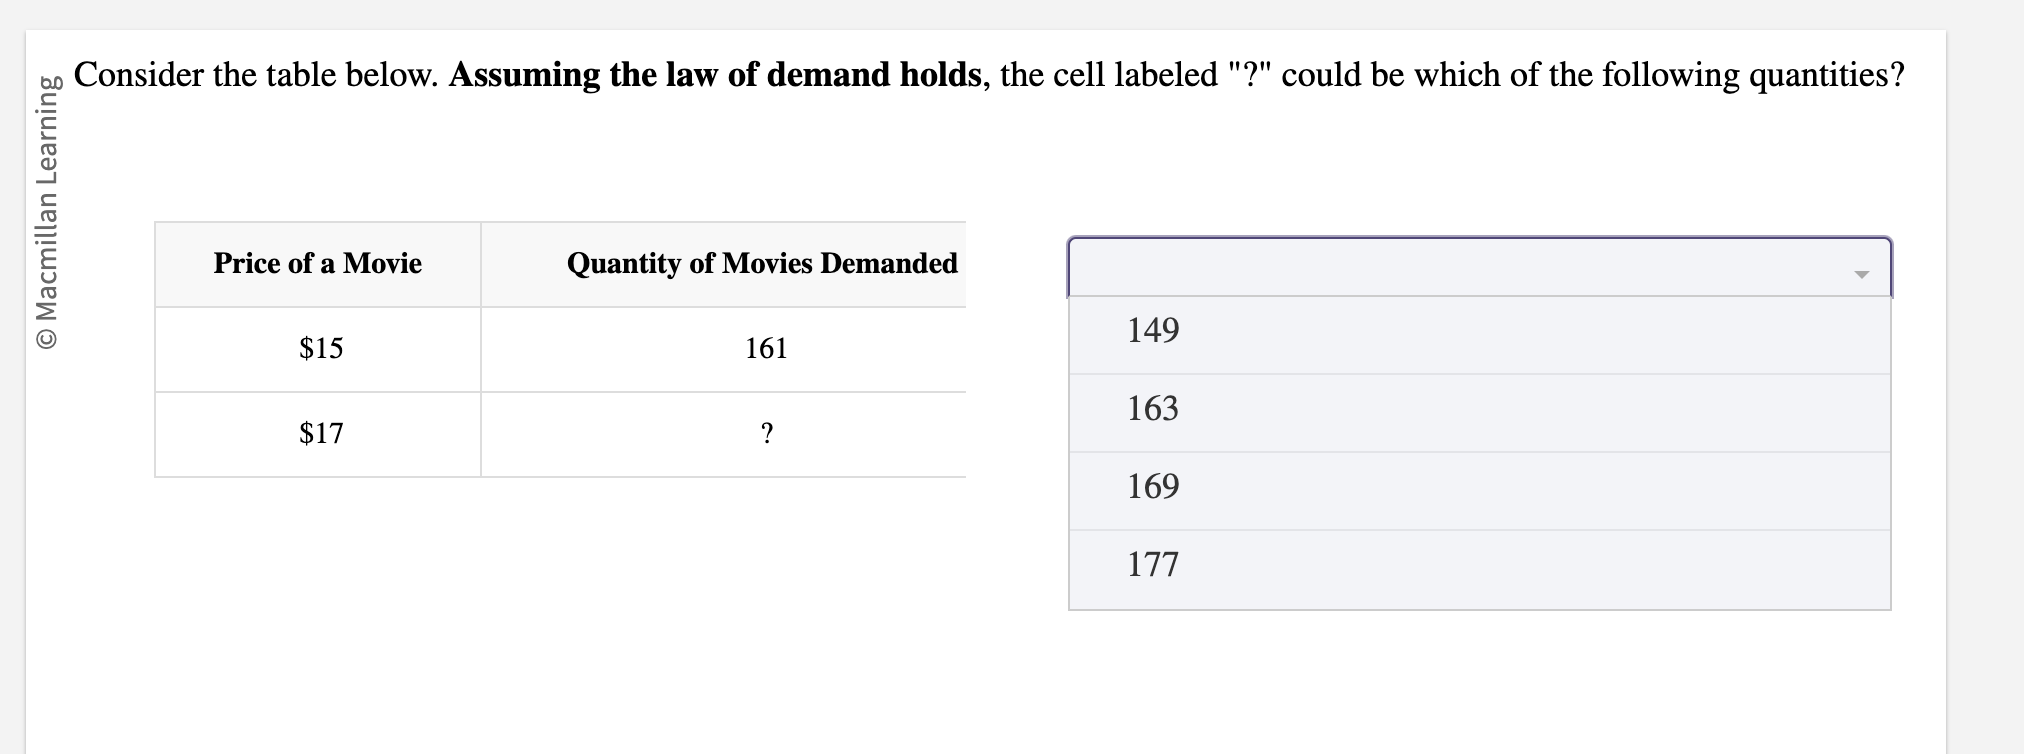Click the Quantity of Movies Demanded header
The image size is (2024, 754).
click(762, 264)
